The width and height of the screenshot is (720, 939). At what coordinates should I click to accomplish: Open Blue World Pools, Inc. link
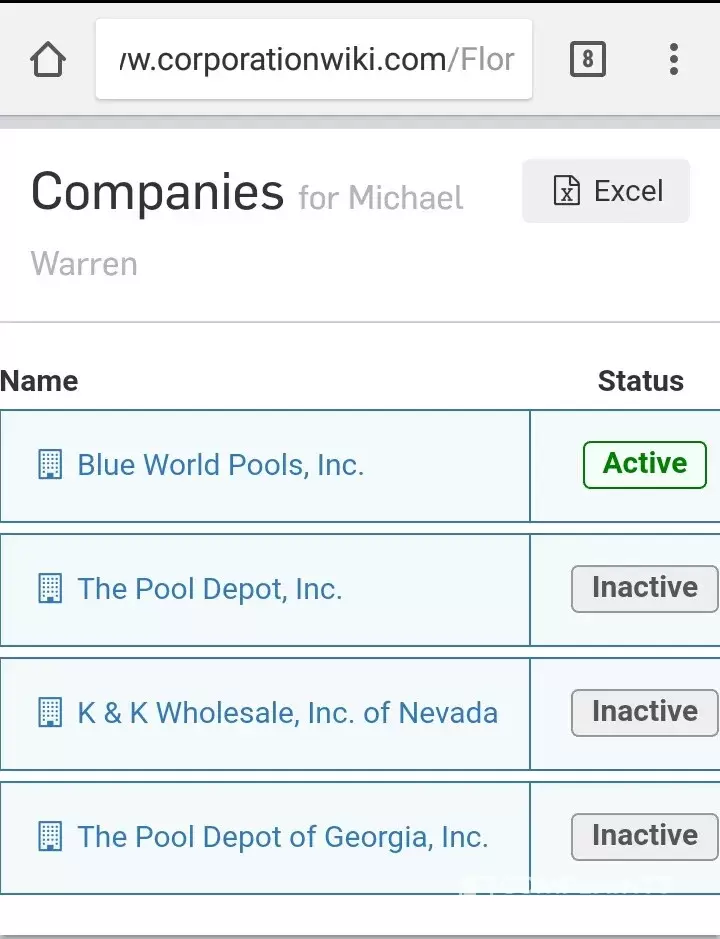point(220,465)
